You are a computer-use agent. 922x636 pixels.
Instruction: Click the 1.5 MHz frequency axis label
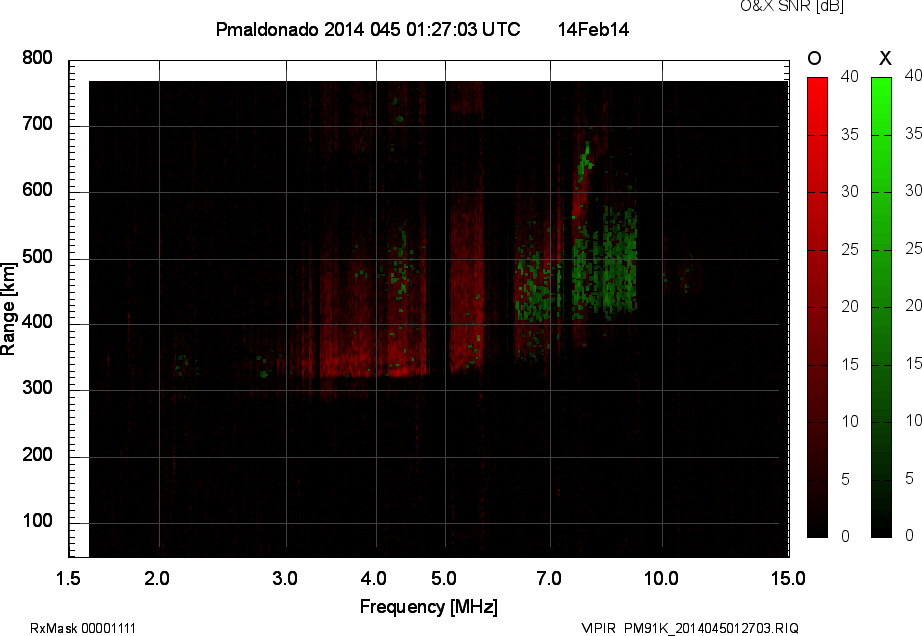click(x=68, y=579)
